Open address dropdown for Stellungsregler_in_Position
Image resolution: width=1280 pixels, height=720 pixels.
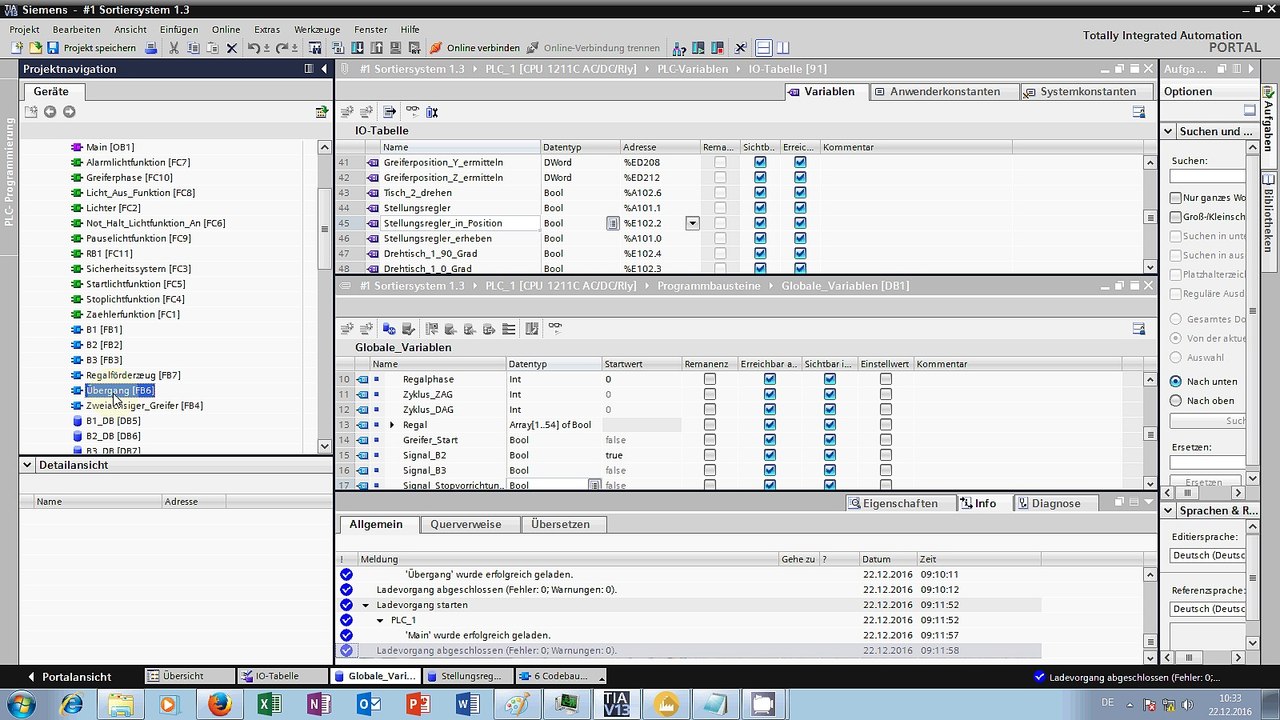[x=692, y=223]
